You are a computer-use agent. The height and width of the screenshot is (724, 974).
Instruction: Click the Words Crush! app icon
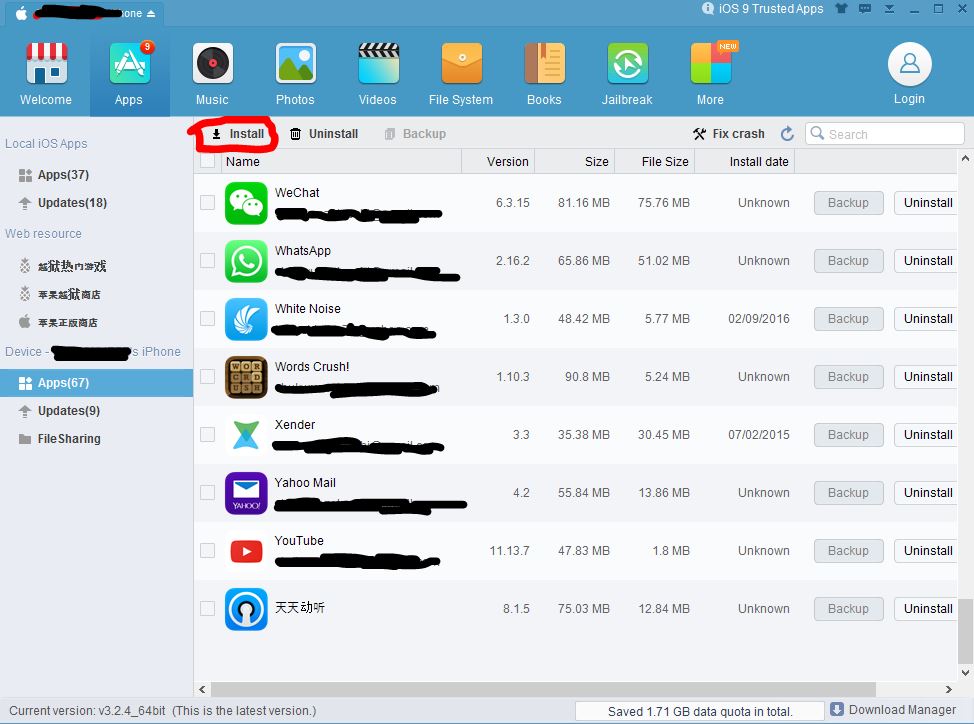point(246,377)
